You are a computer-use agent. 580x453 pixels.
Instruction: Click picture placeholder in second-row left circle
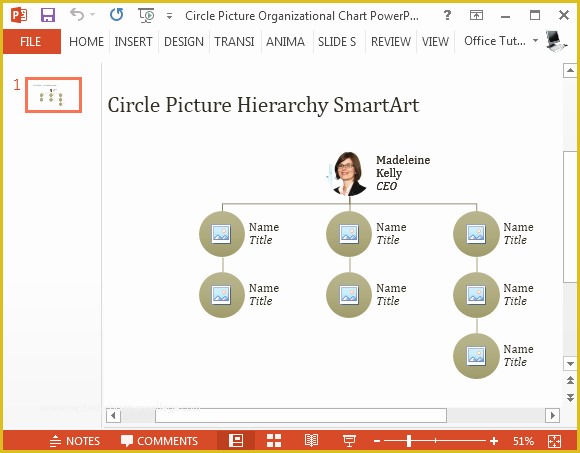tap(221, 295)
